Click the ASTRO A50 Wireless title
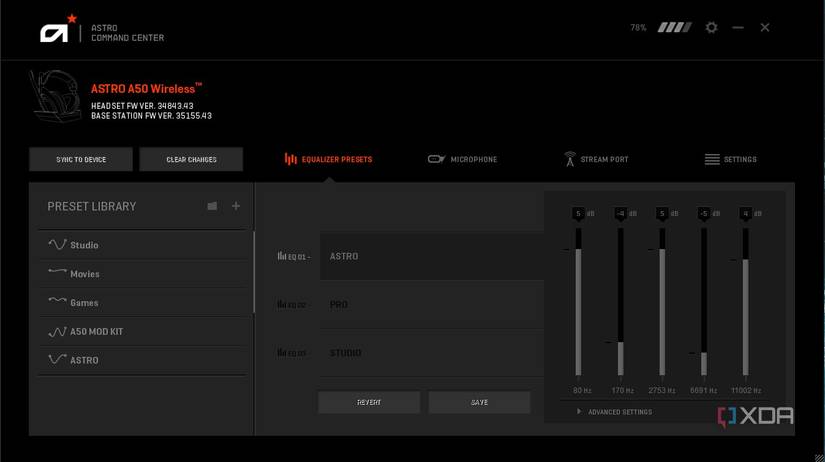 (146, 88)
